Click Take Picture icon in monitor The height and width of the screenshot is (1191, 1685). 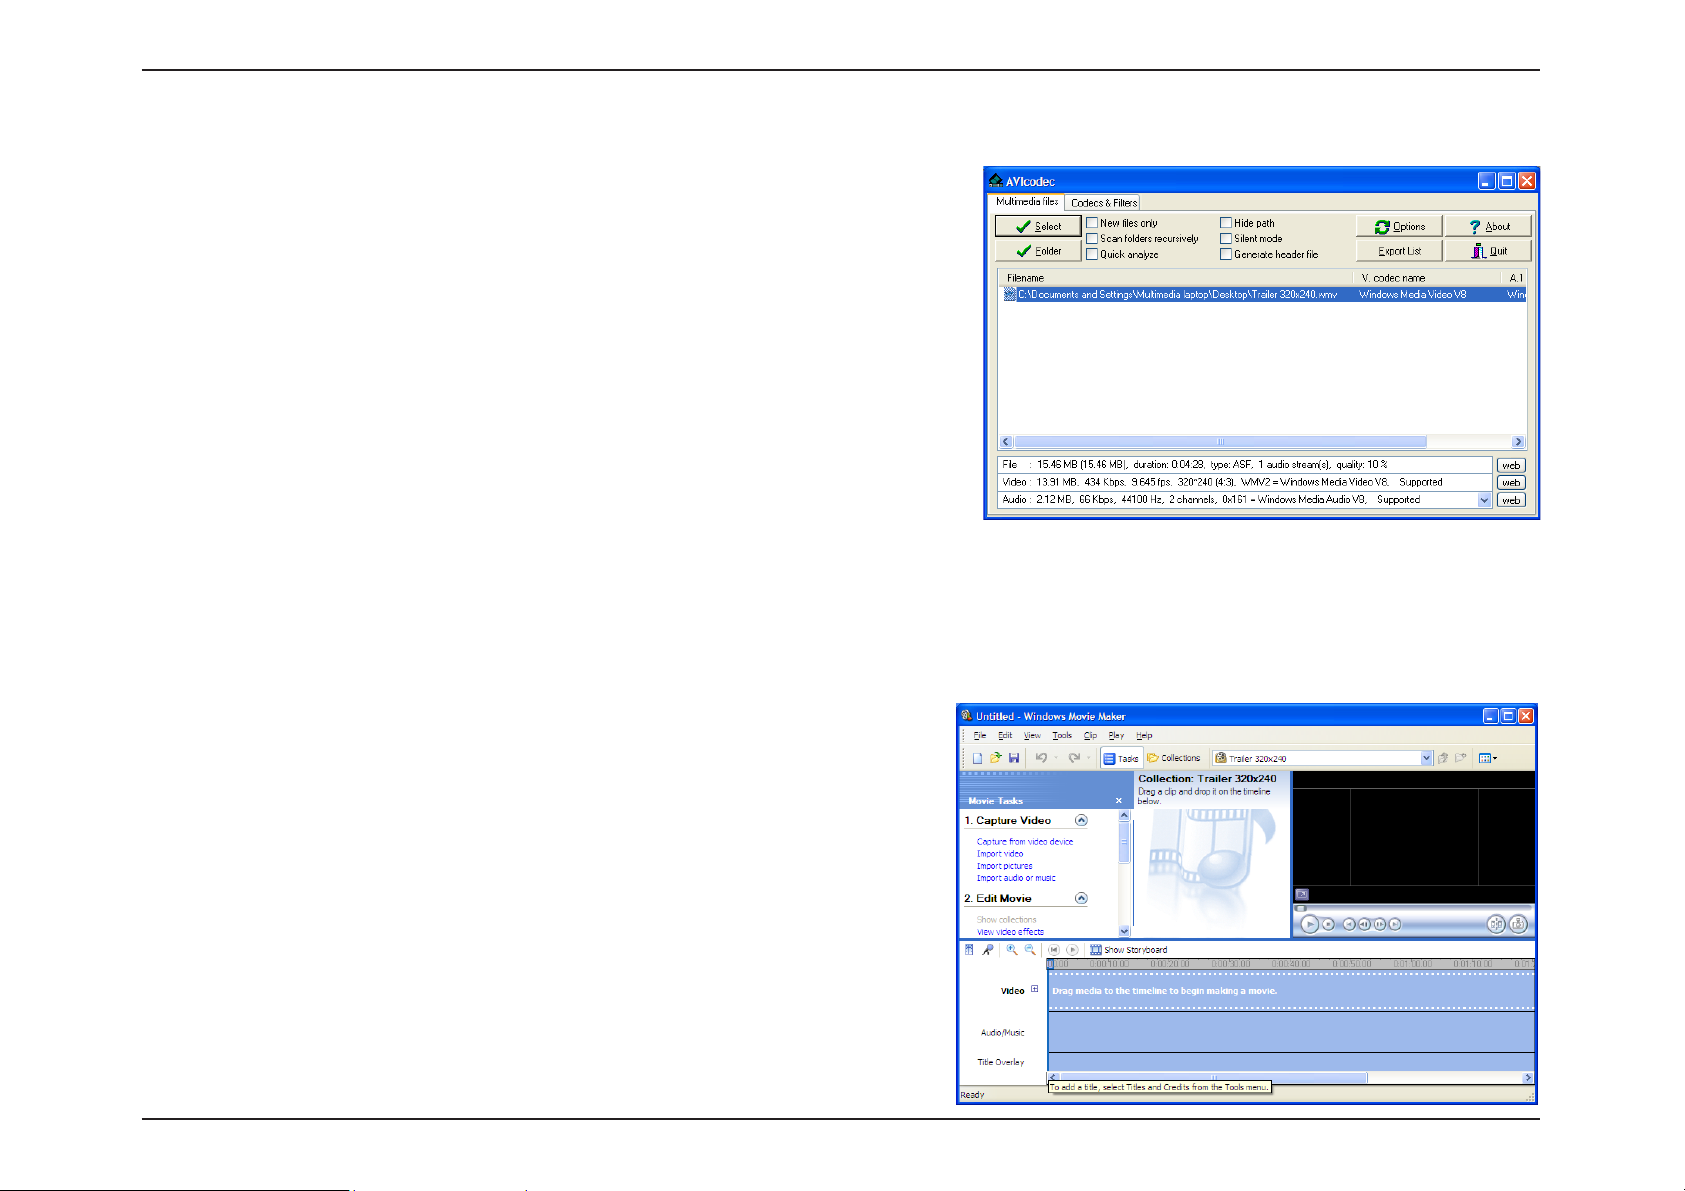pyautogui.click(x=1518, y=924)
